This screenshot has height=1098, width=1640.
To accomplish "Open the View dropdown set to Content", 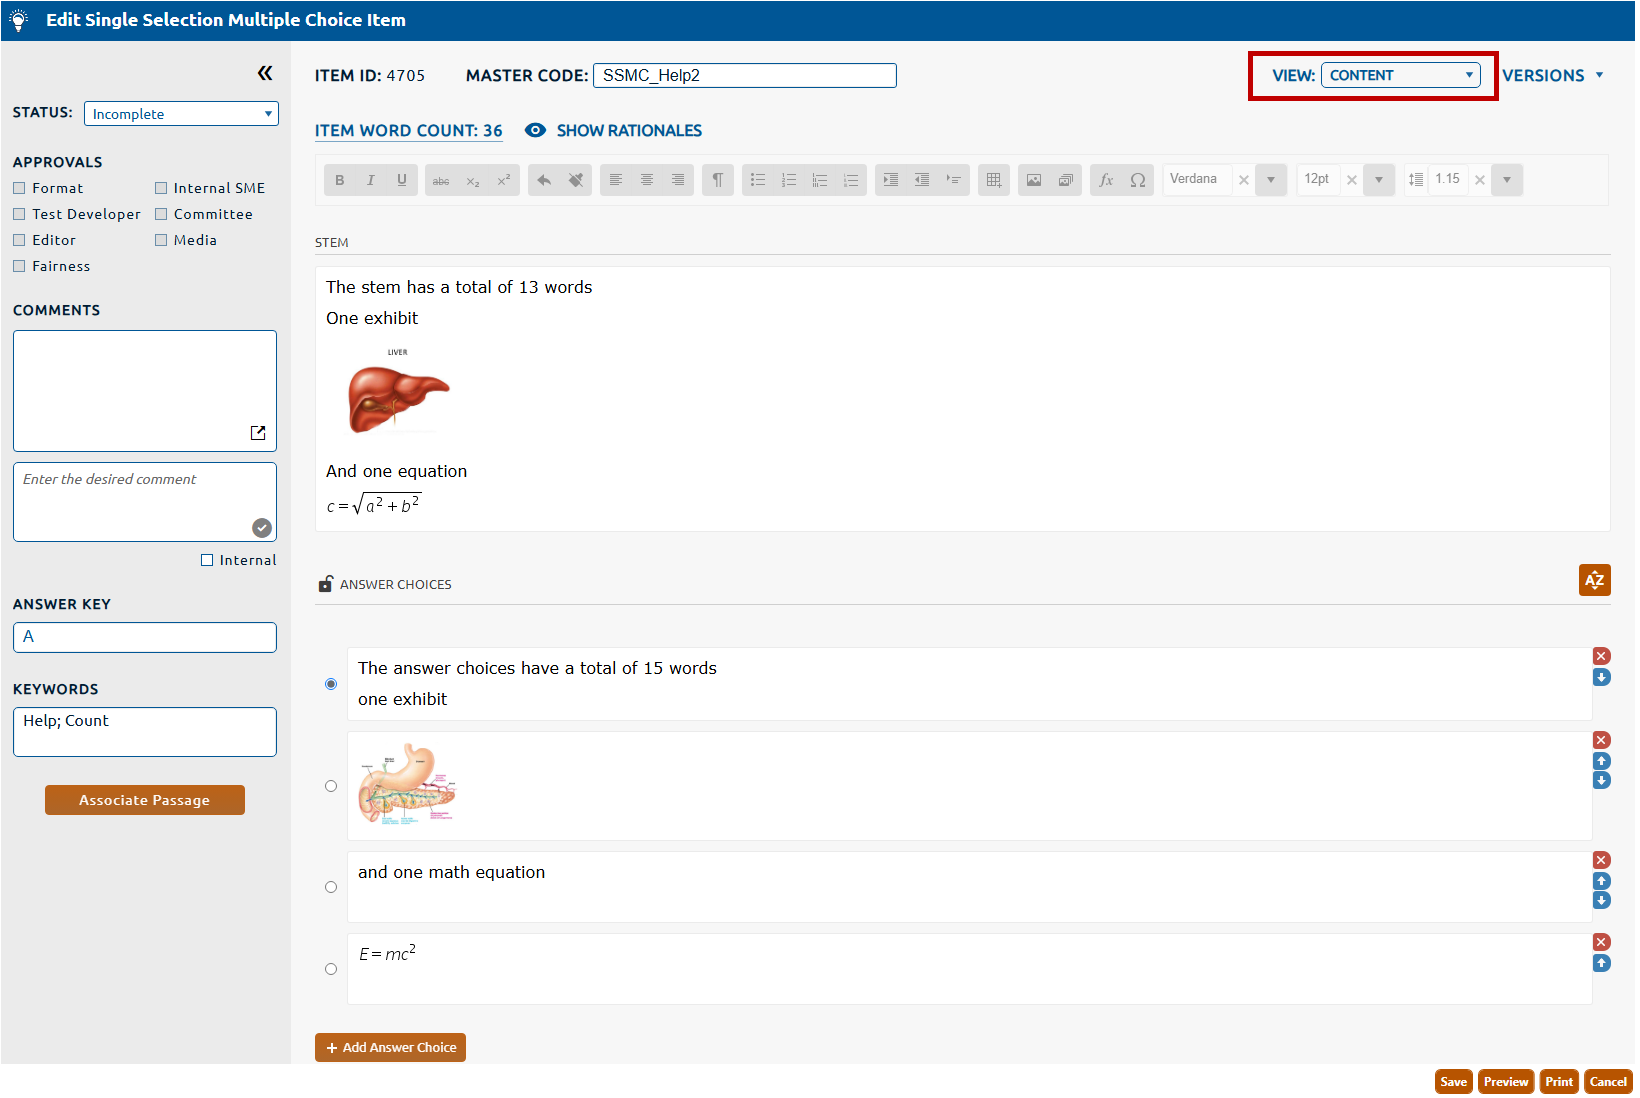I will pyautogui.click(x=1400, y=75).
